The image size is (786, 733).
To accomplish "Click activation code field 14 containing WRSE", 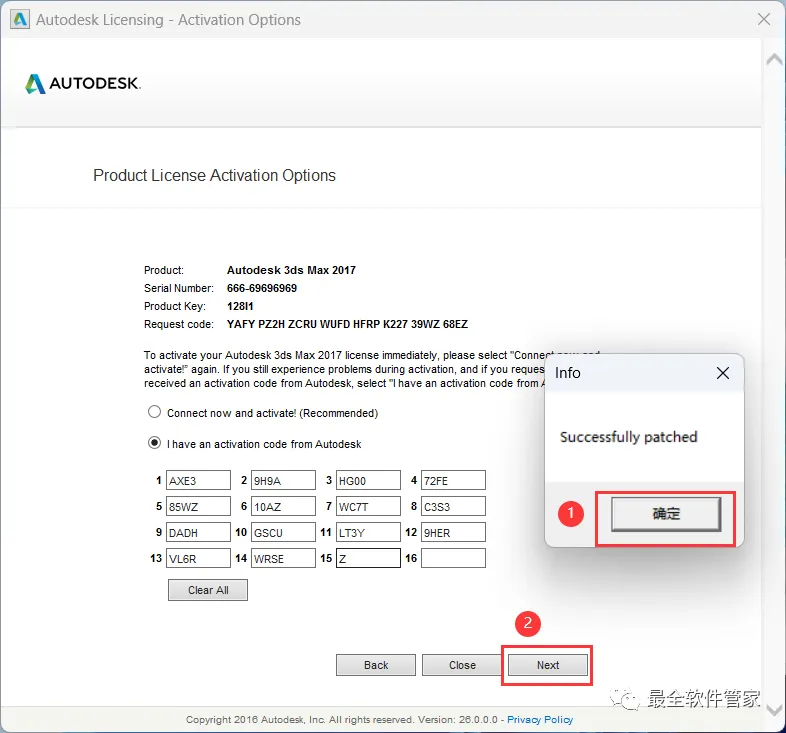I will [283, 559].
